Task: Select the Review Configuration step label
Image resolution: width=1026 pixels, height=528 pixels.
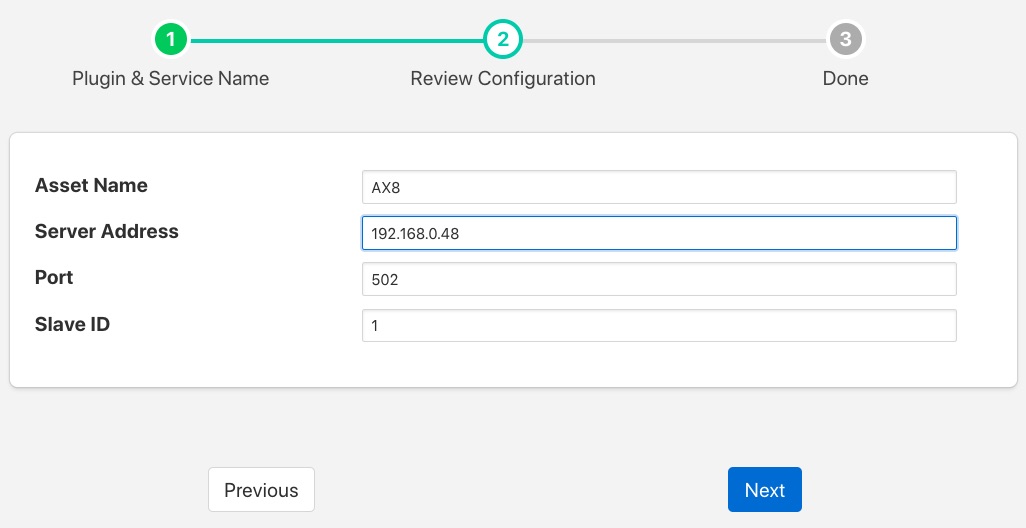Action: pos(502,78)
